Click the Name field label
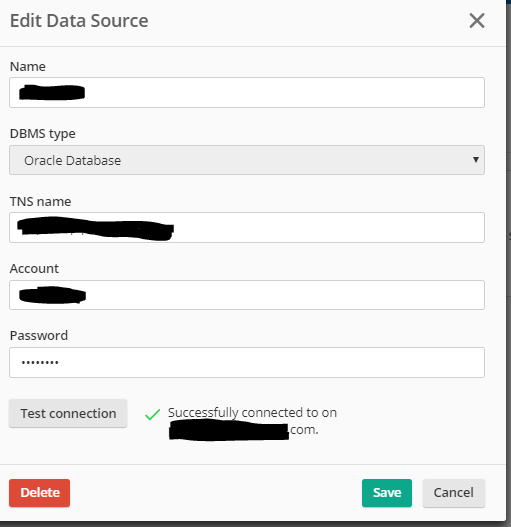 tap(28, 67)
